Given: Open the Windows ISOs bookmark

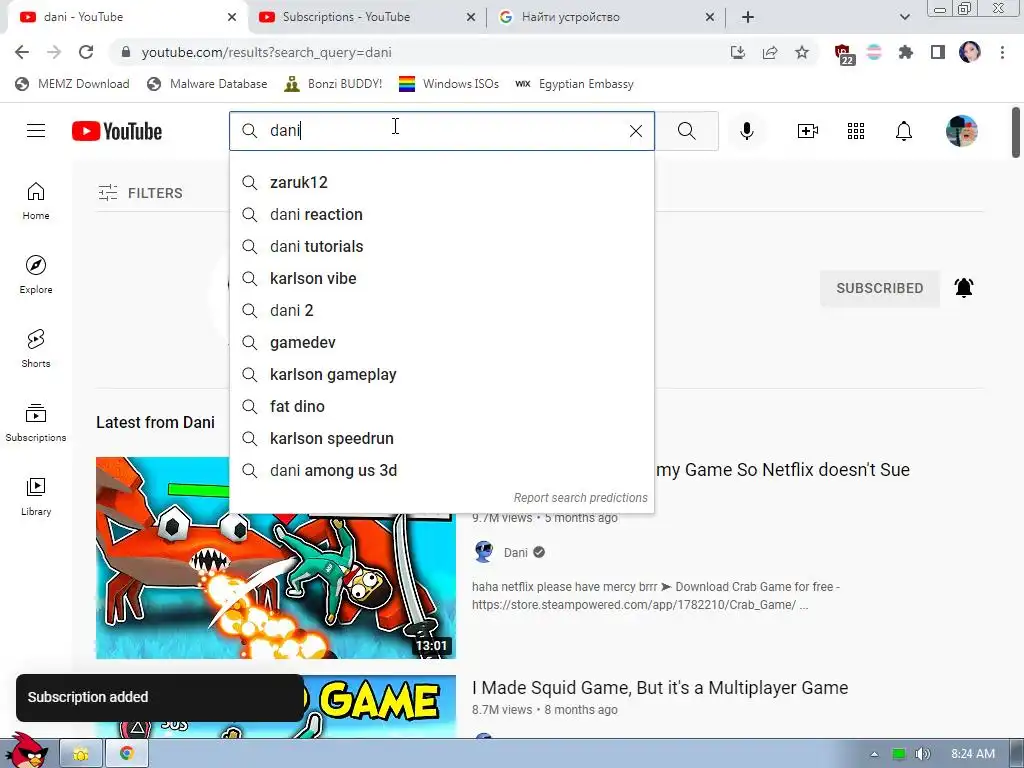Looking at the screenshot, I should (x=449, y=84).
